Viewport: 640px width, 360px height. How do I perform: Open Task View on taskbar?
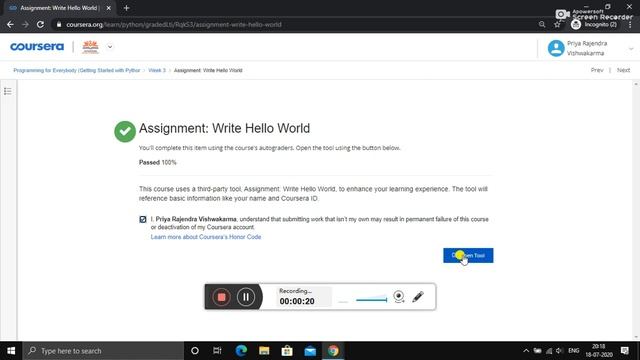click(x=217, y=351)
